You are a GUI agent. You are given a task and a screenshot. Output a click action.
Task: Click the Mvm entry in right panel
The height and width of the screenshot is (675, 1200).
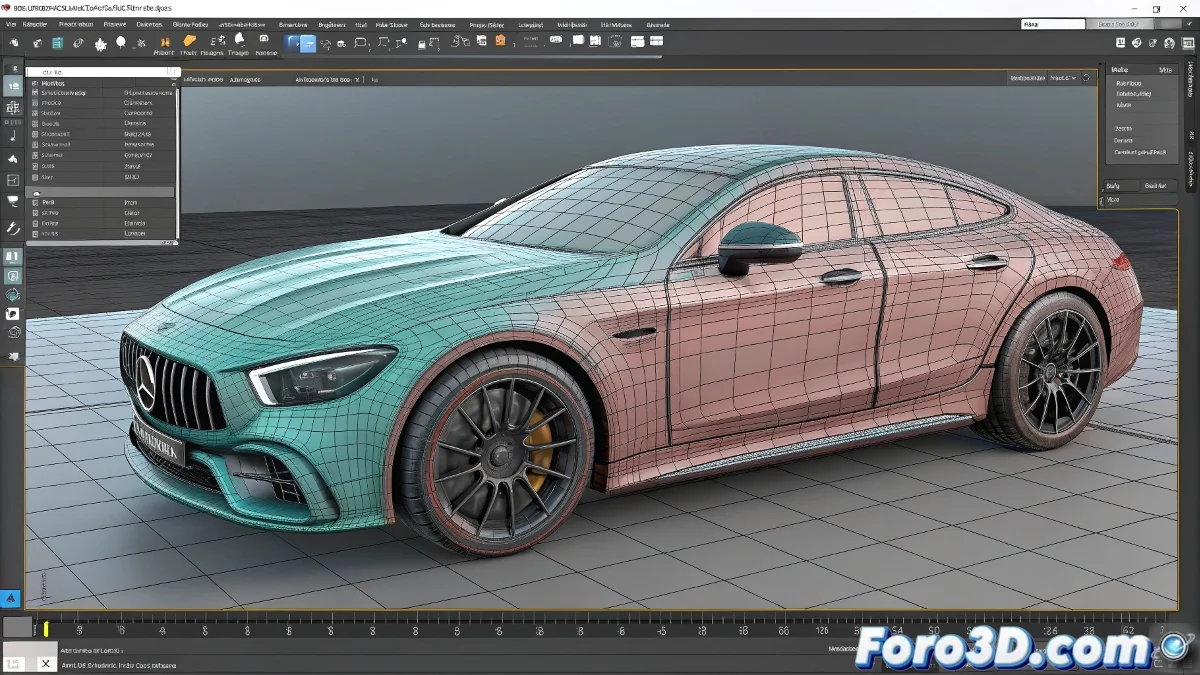click(1123, 105)
